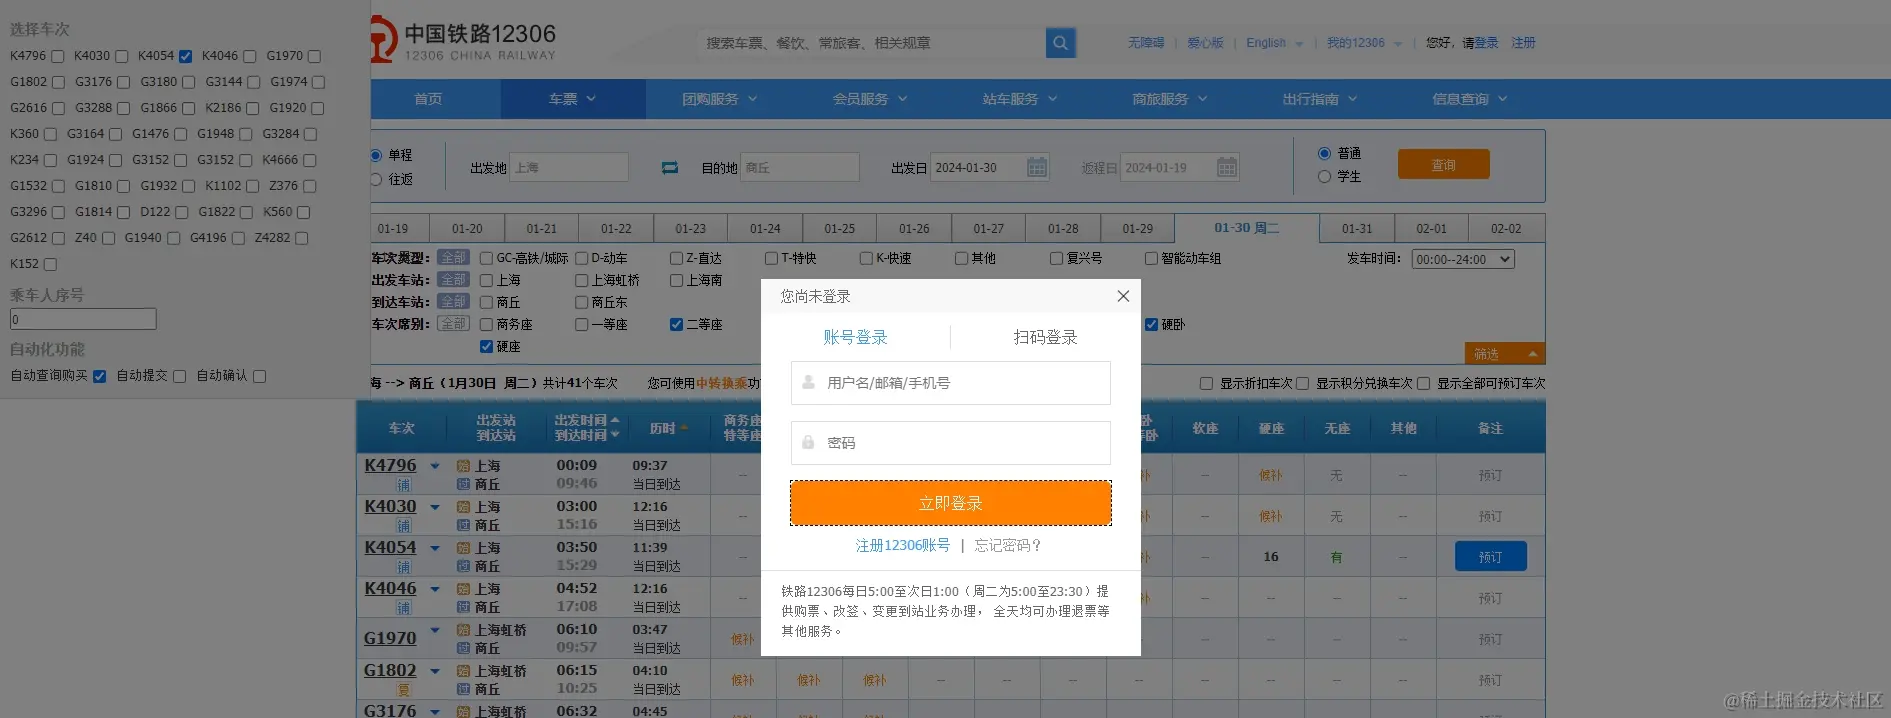1891x718 pixels.
Task: Sort by 历时 arrow in table header
Action: 684,428
